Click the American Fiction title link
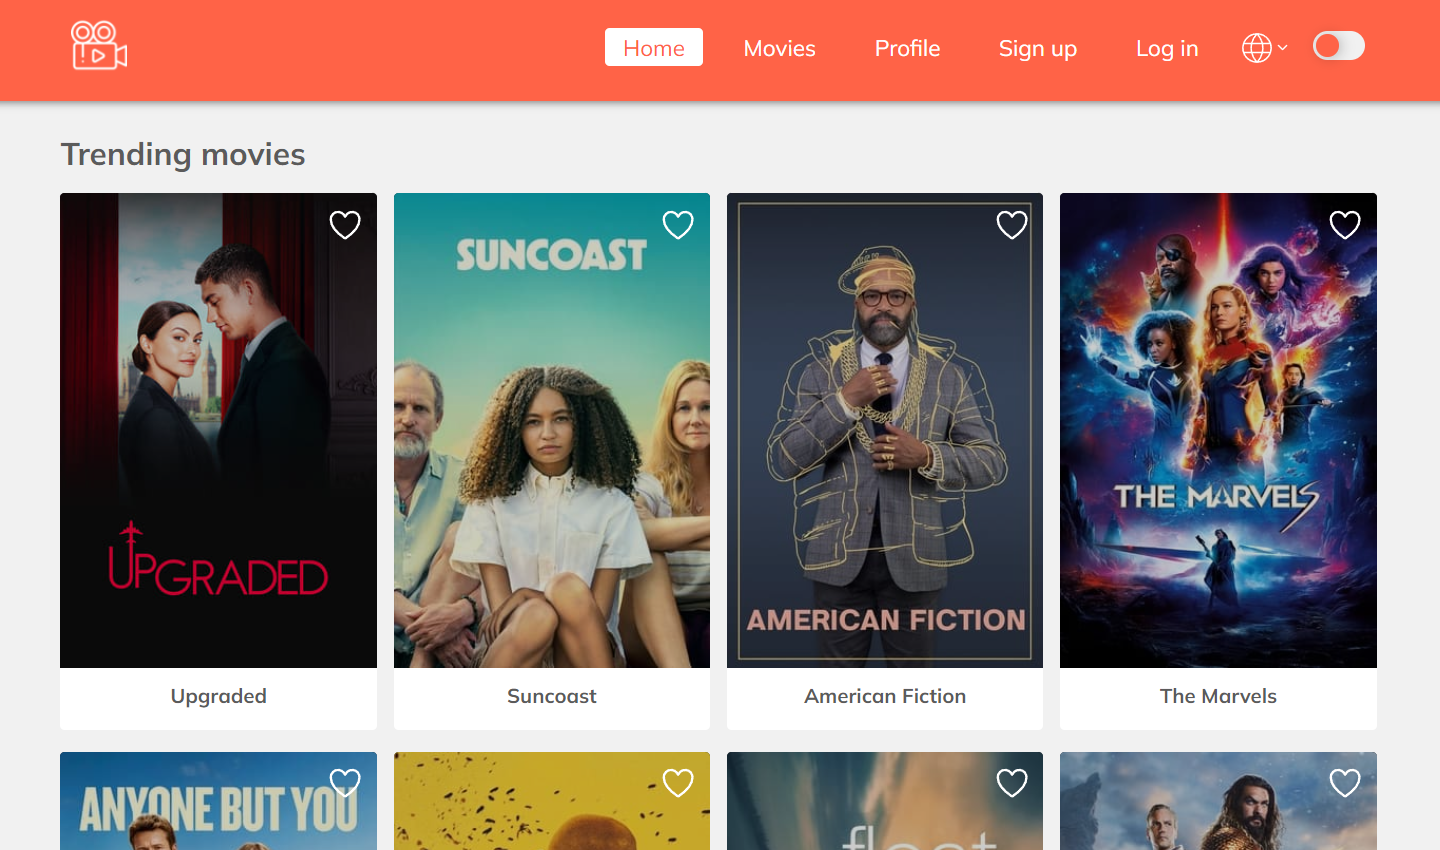 885,696
